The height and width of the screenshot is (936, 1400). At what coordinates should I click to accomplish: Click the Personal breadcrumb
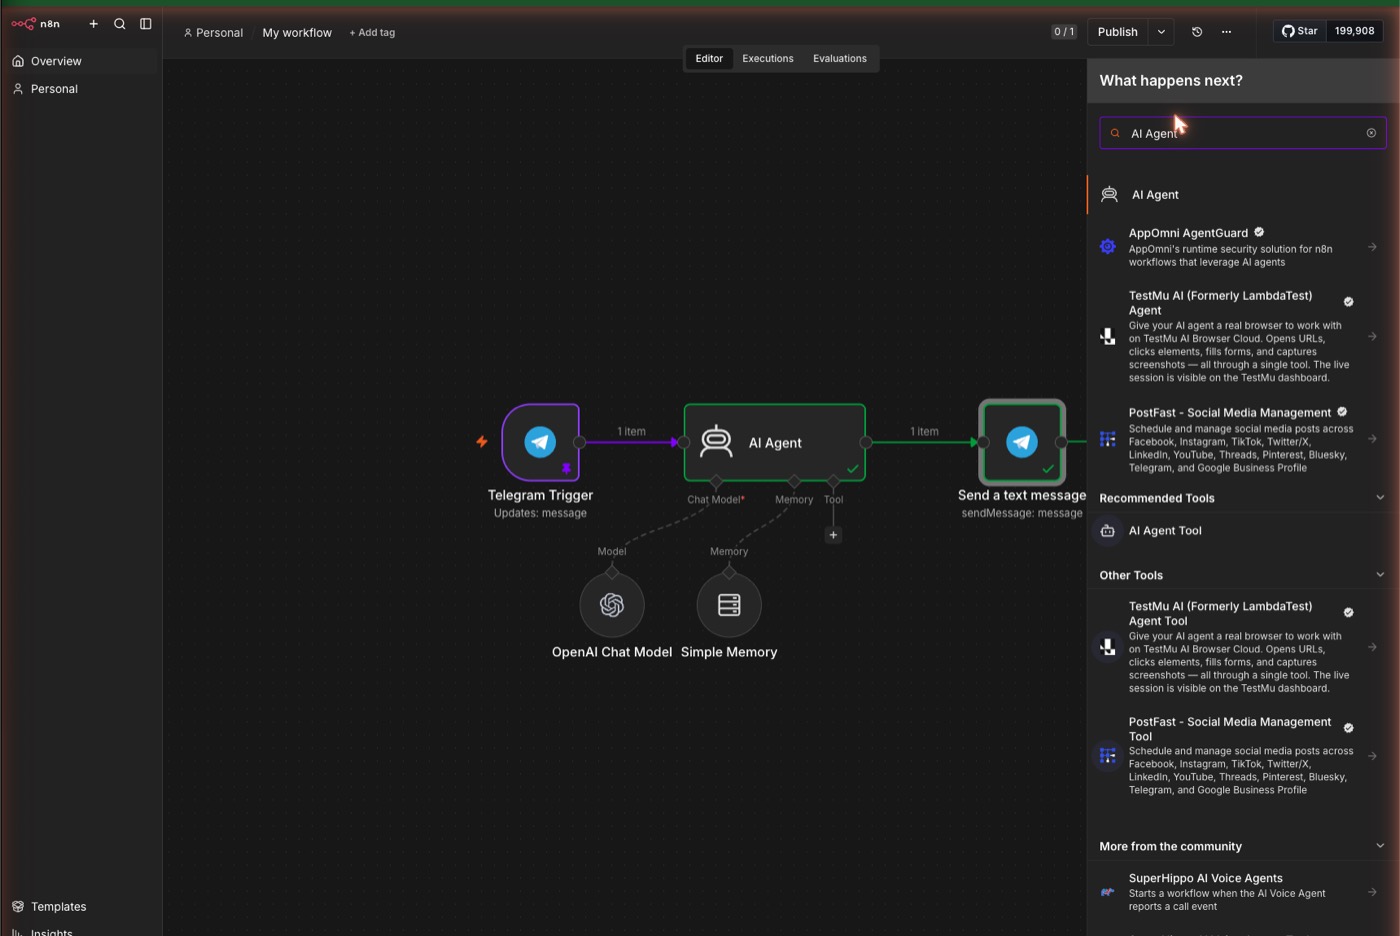pos(213,33)
